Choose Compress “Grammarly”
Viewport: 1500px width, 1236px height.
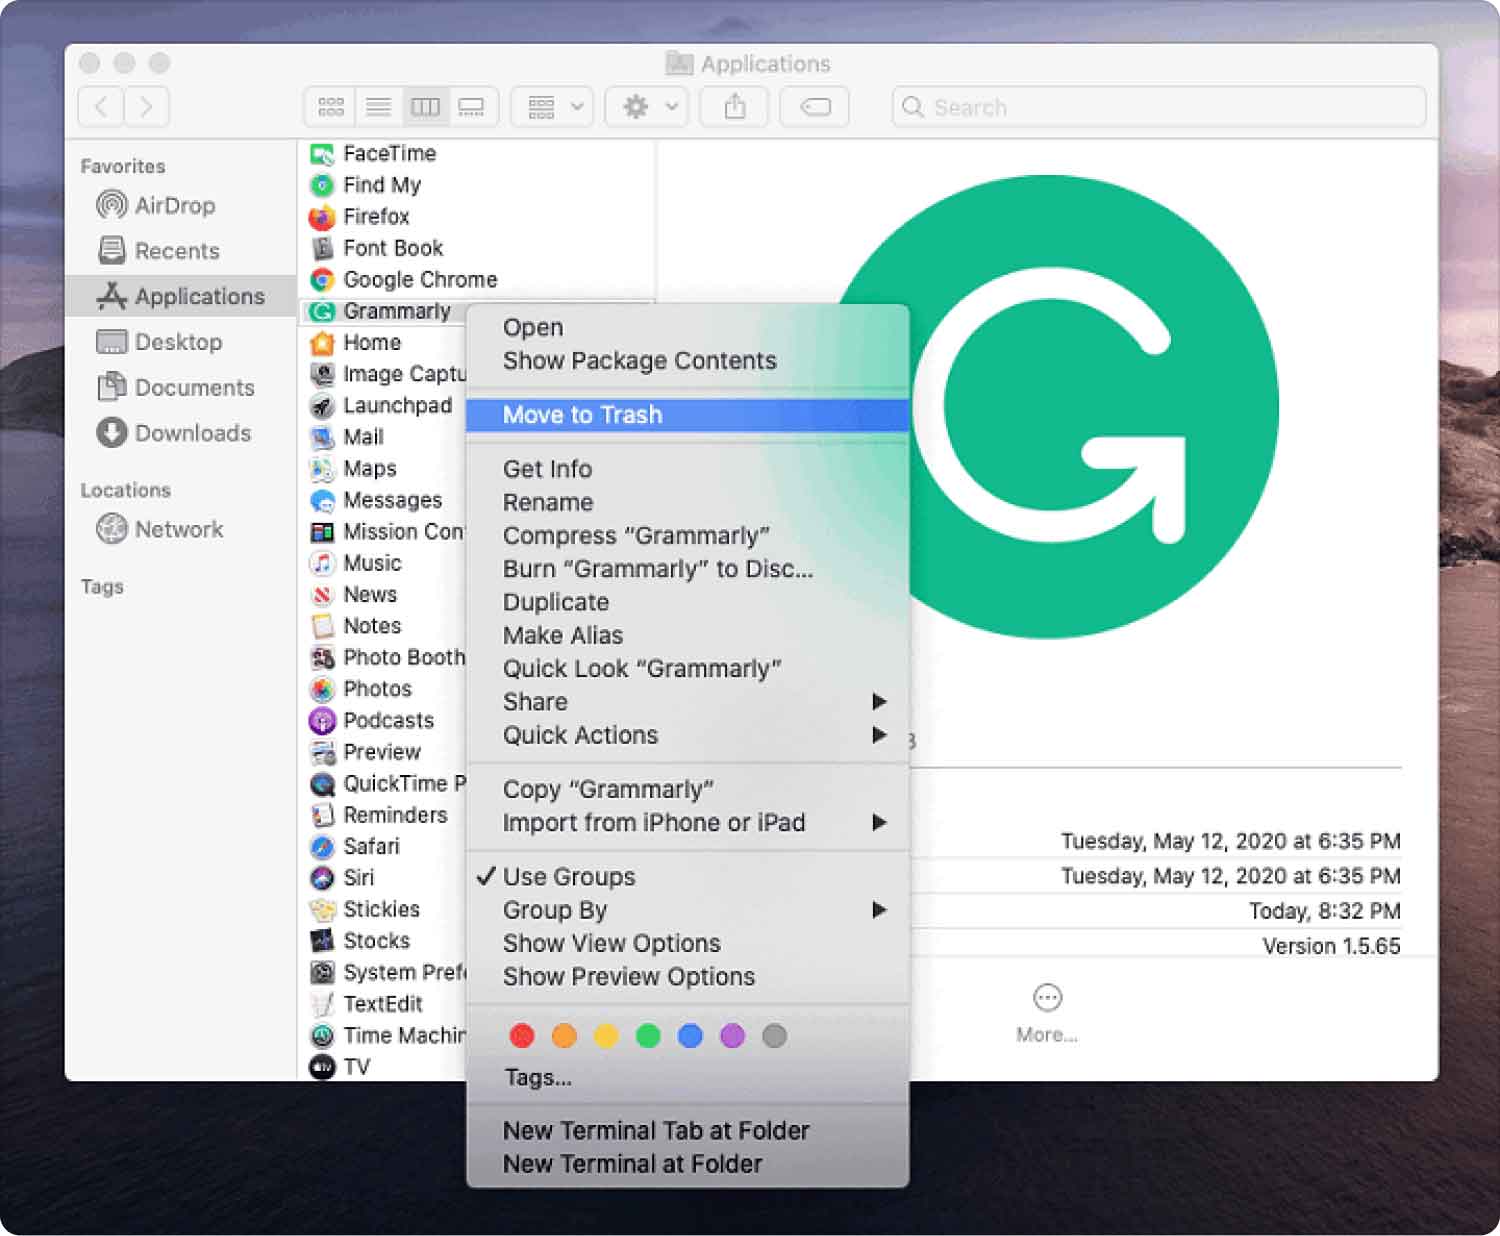tap(687, 536)
